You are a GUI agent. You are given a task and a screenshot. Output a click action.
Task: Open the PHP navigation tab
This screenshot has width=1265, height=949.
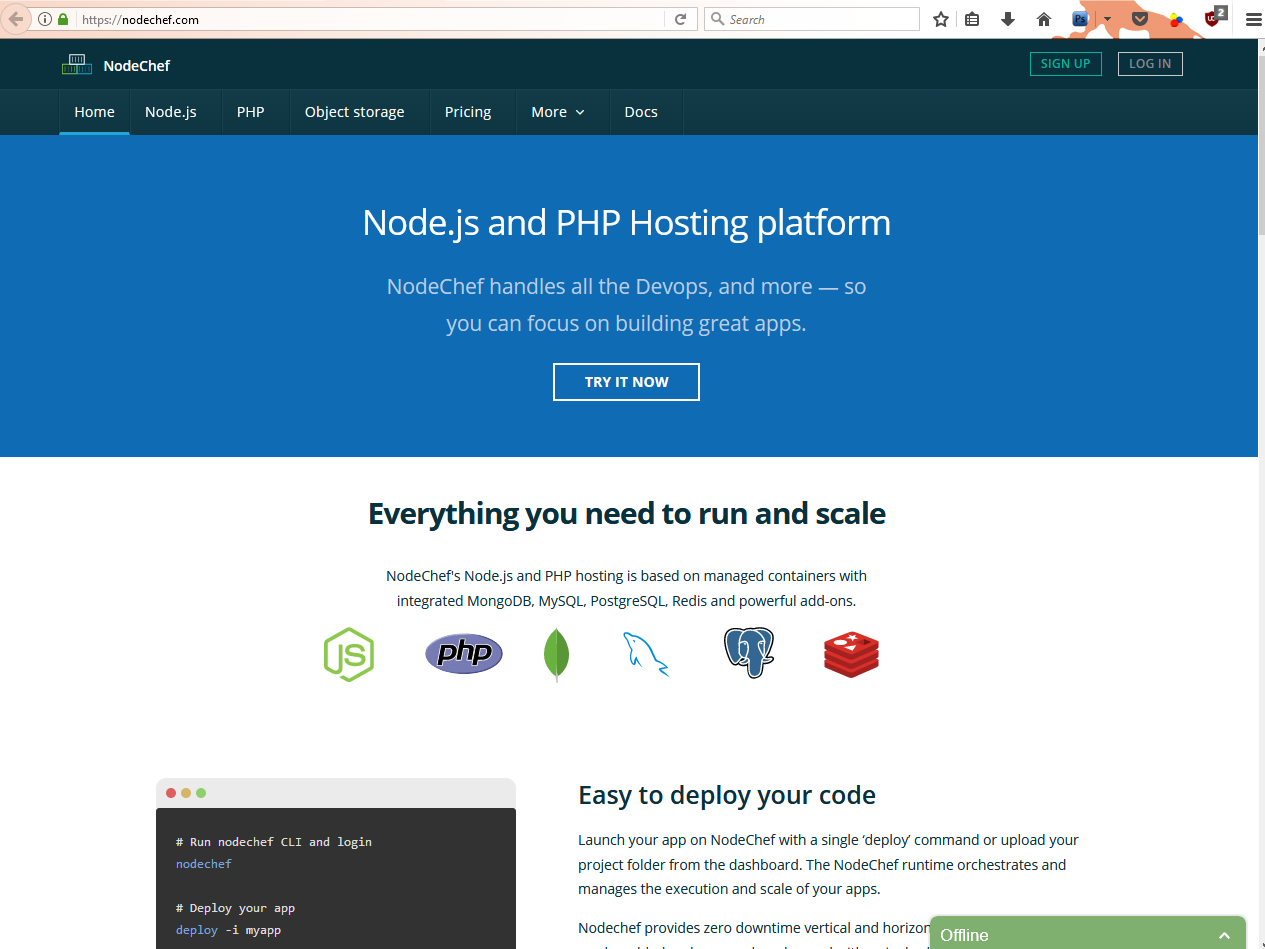click(251, 112)
